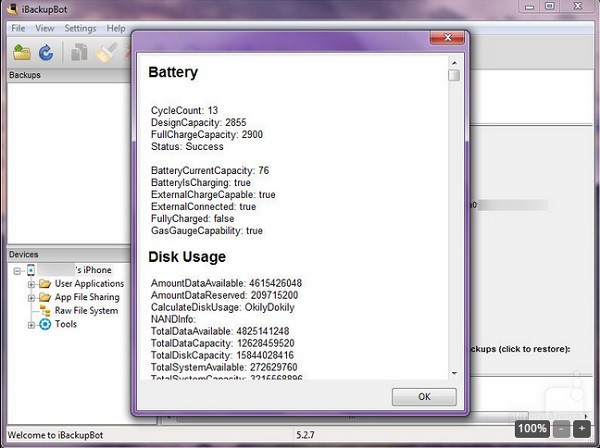Viewport: 600px width, 448px height.
Task: Click the open backup folder toolbar icon
Action: tap(22, 52)
